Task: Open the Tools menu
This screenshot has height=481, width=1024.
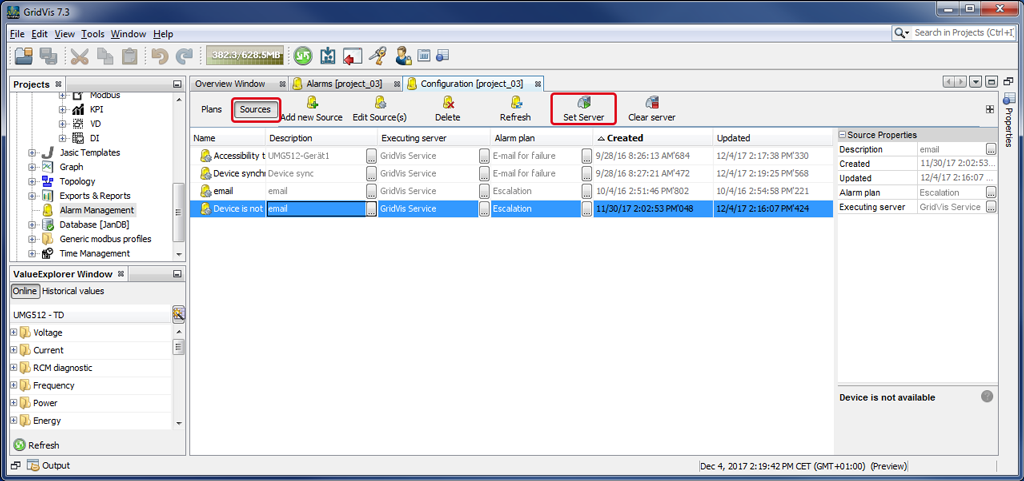Action: coord(92,34)
